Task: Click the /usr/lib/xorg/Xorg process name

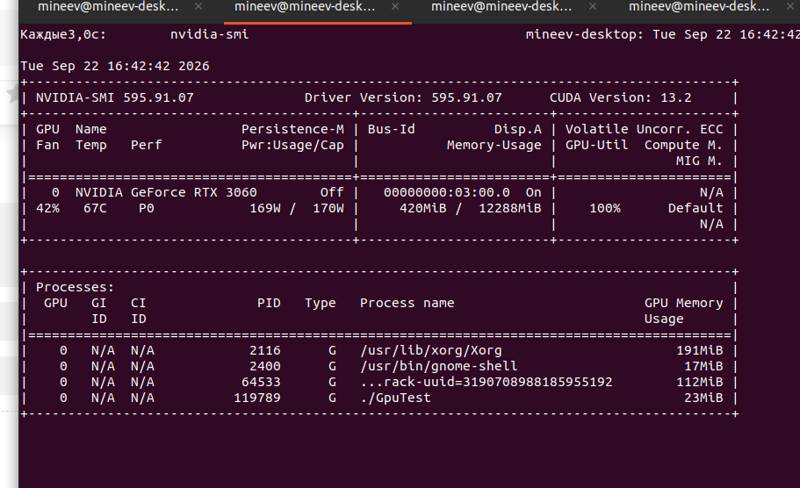Action: [431, 350]
